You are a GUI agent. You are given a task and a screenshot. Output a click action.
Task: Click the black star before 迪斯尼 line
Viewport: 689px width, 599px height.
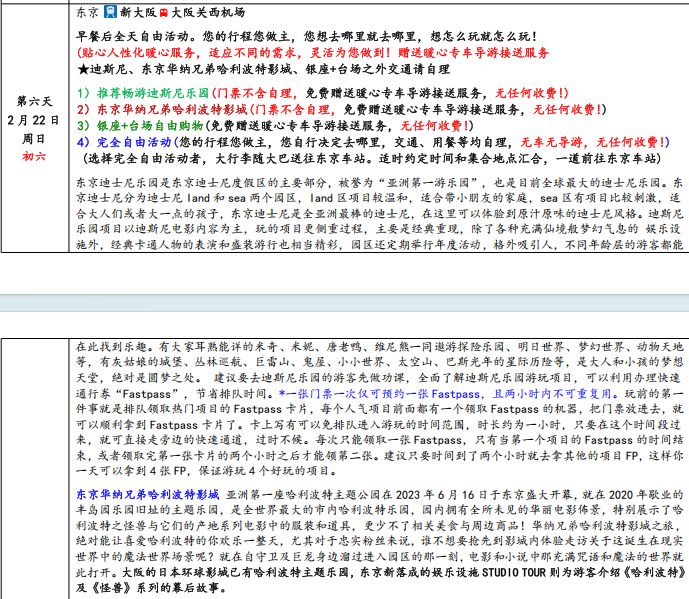[83, 70]
